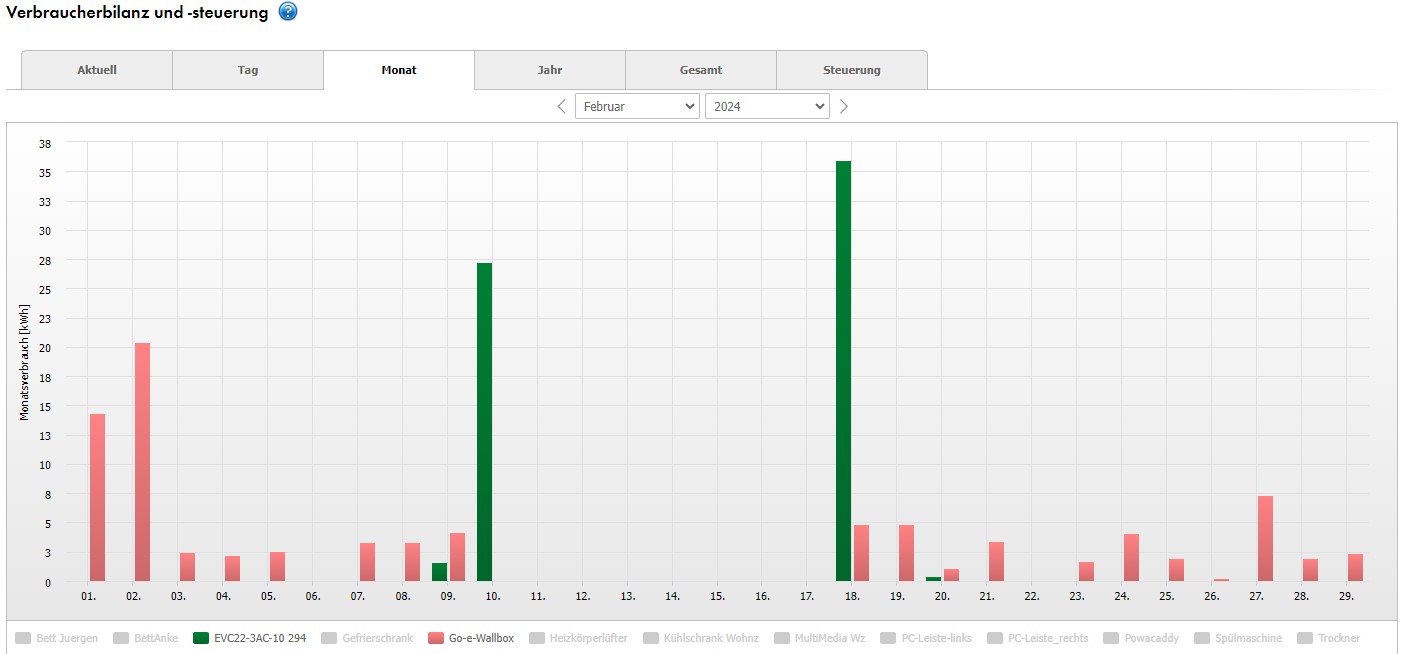
Task: Select the red bar on day 18
Action: click(x=861, y=553)
